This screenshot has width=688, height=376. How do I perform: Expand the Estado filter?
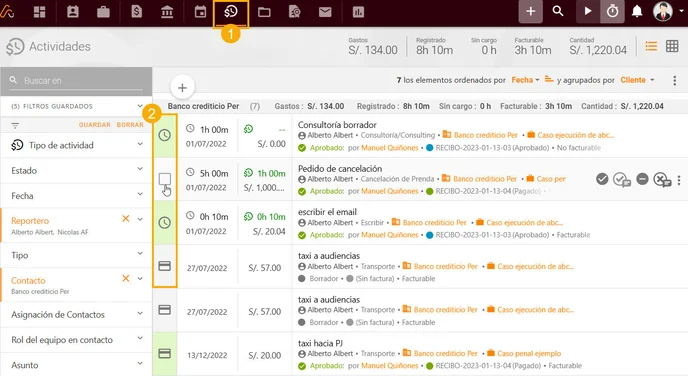click(140, 169)
